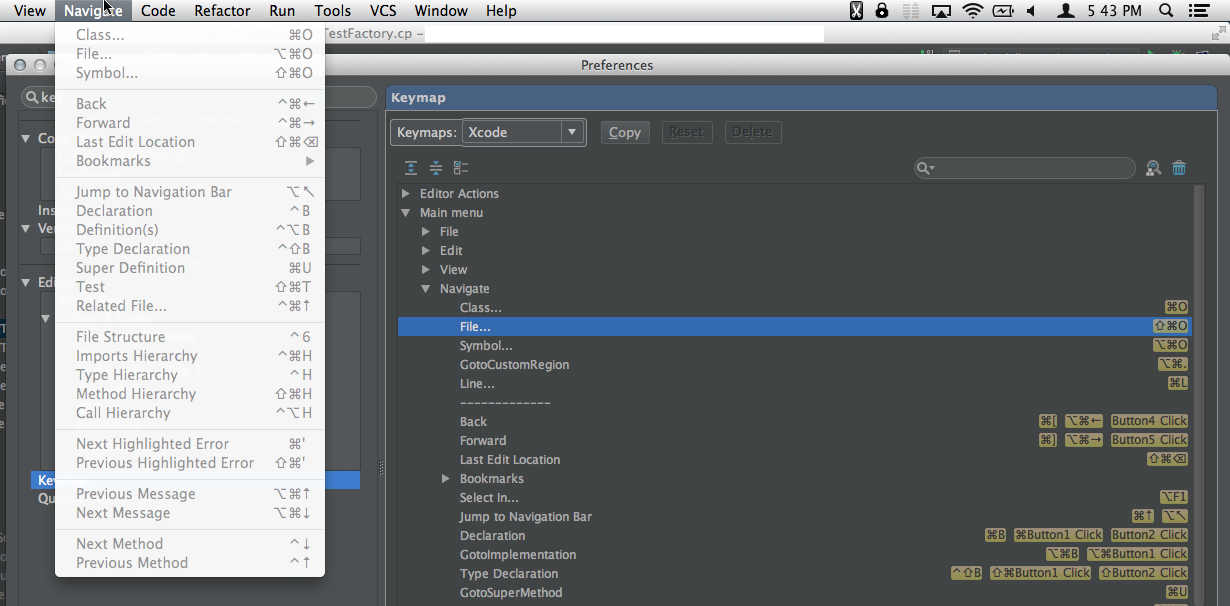The width and height of the screenshot is (1230, 606).
Task: Select Forward row in keymap tree
Action: pos(795,441)
